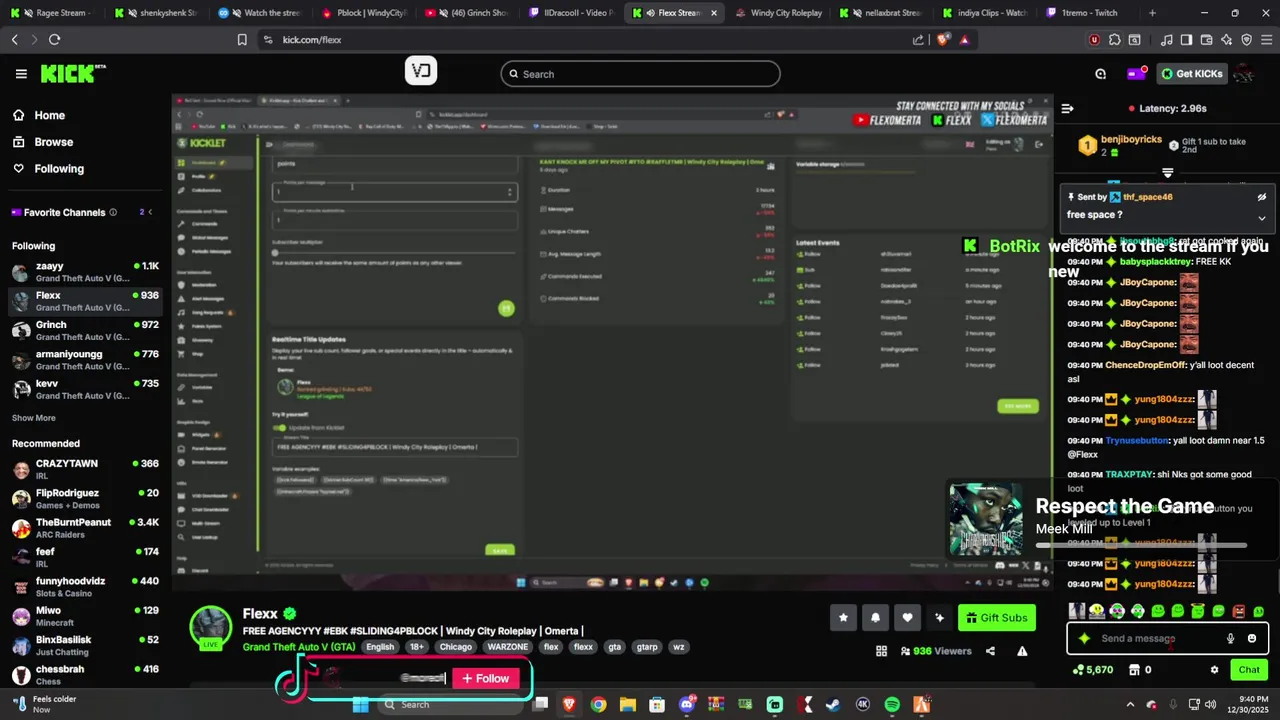Open funnyhoodvidz recommended channel
This screenshot has height=720, width=1280.
[x=85, y=587]
